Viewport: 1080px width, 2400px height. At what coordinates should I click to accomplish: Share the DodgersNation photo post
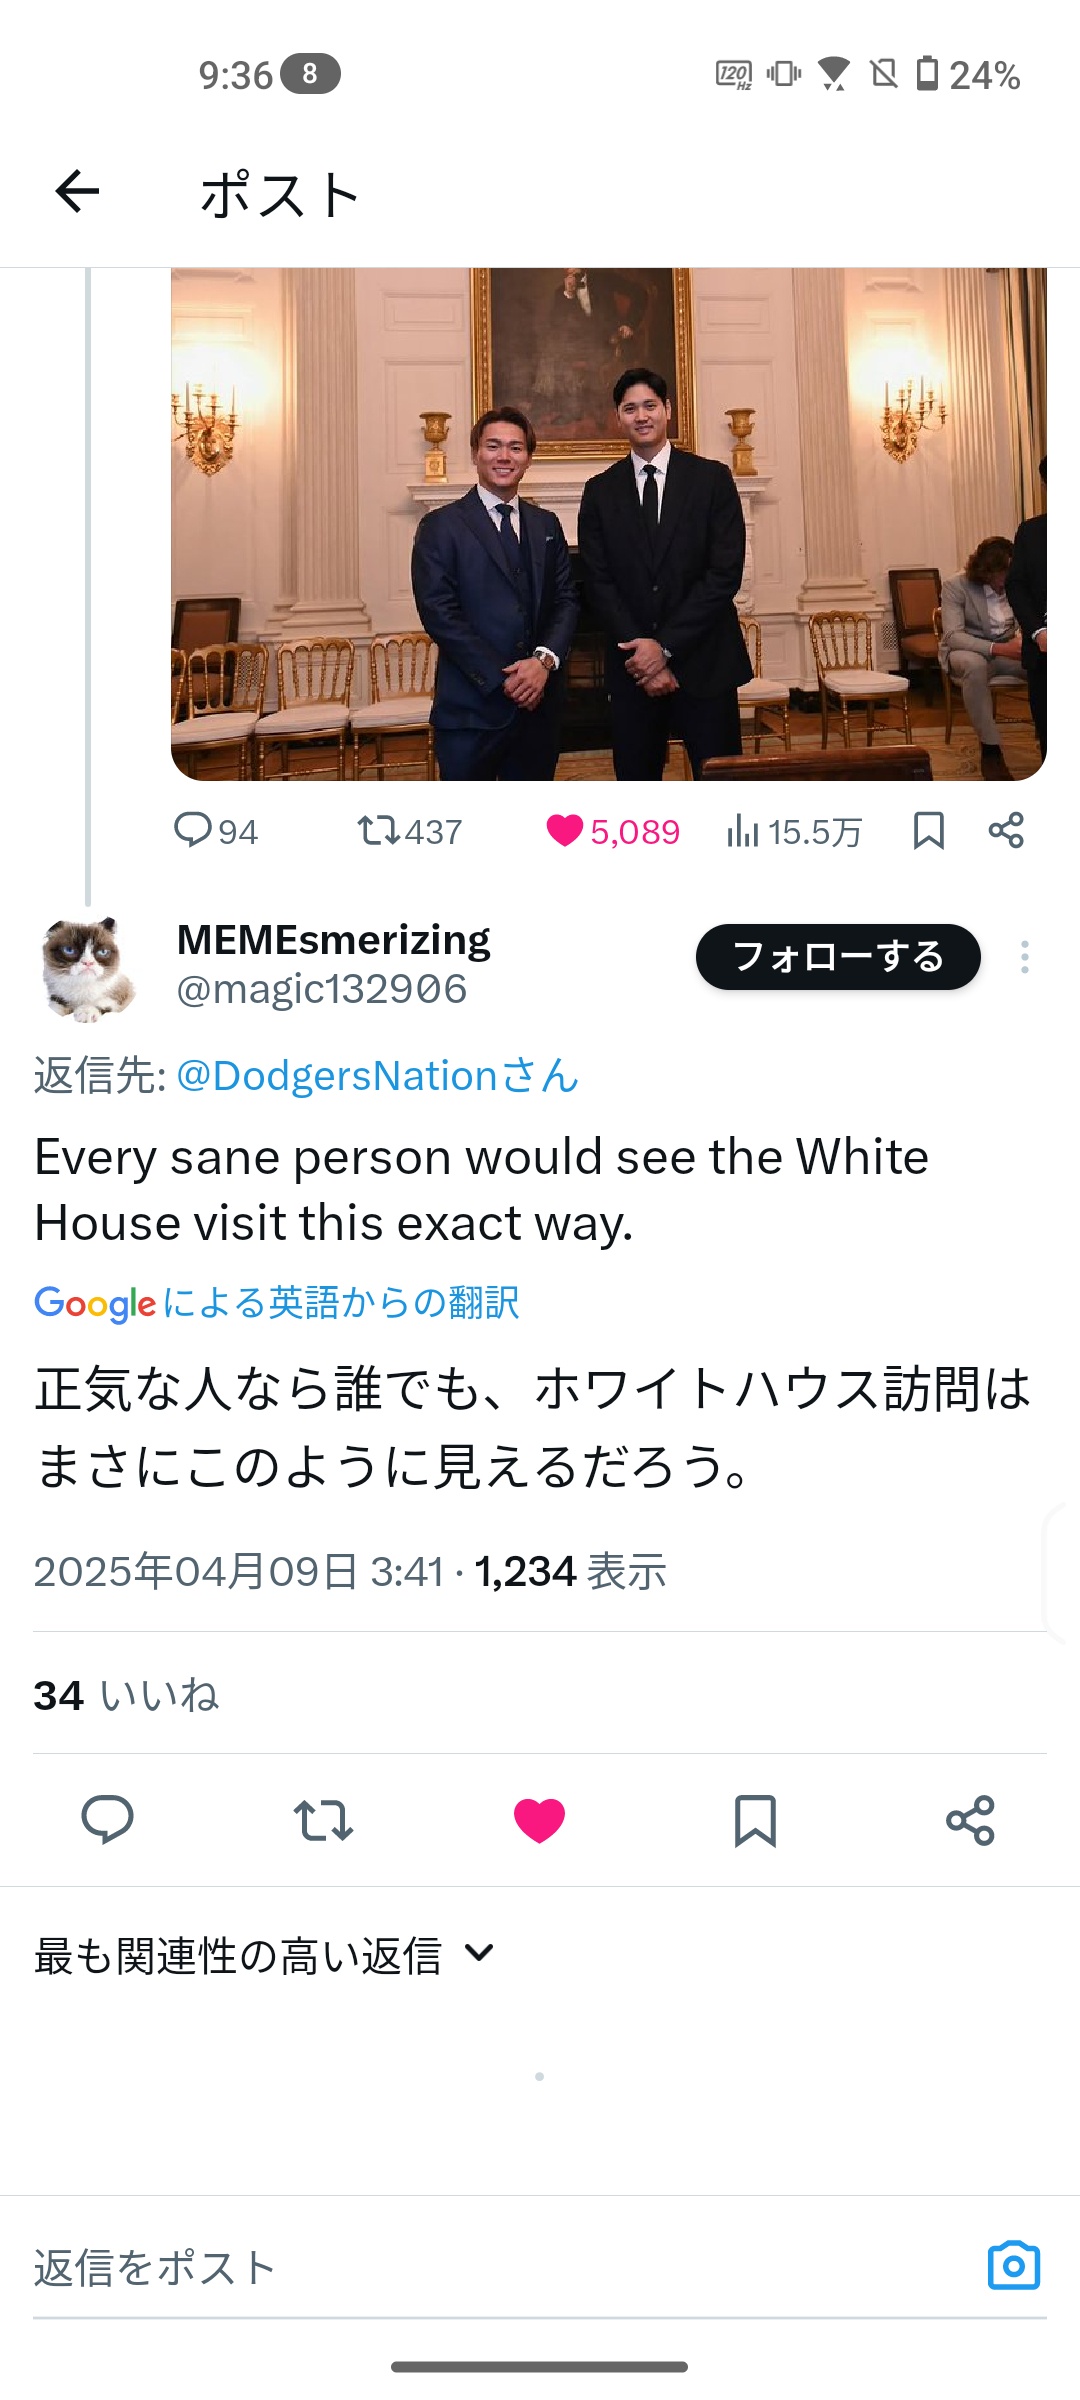click(1005, 831)
